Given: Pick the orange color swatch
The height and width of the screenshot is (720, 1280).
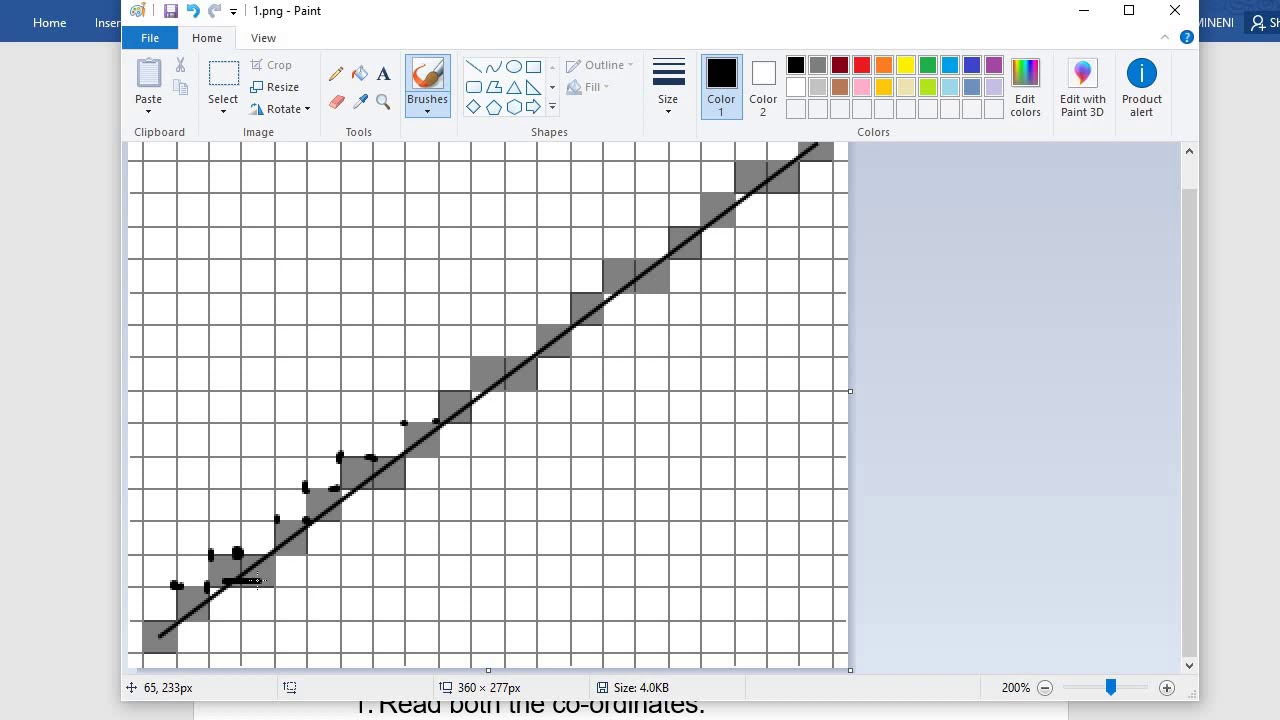Looking at the screenshot, I should [x=884, y=66].
